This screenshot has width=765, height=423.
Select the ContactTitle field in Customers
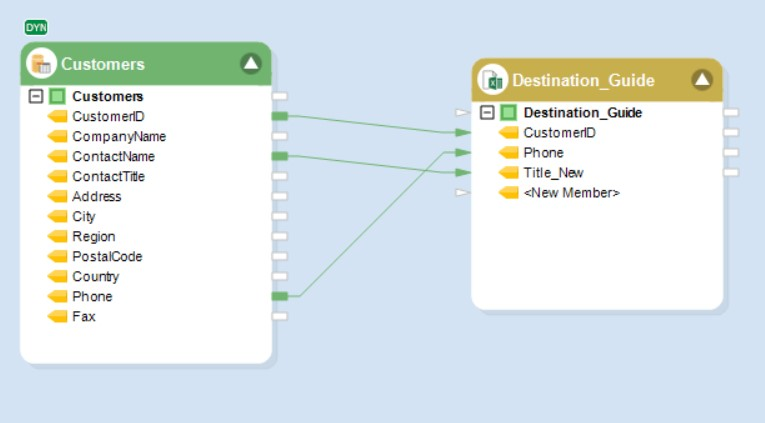click(108, 177)
